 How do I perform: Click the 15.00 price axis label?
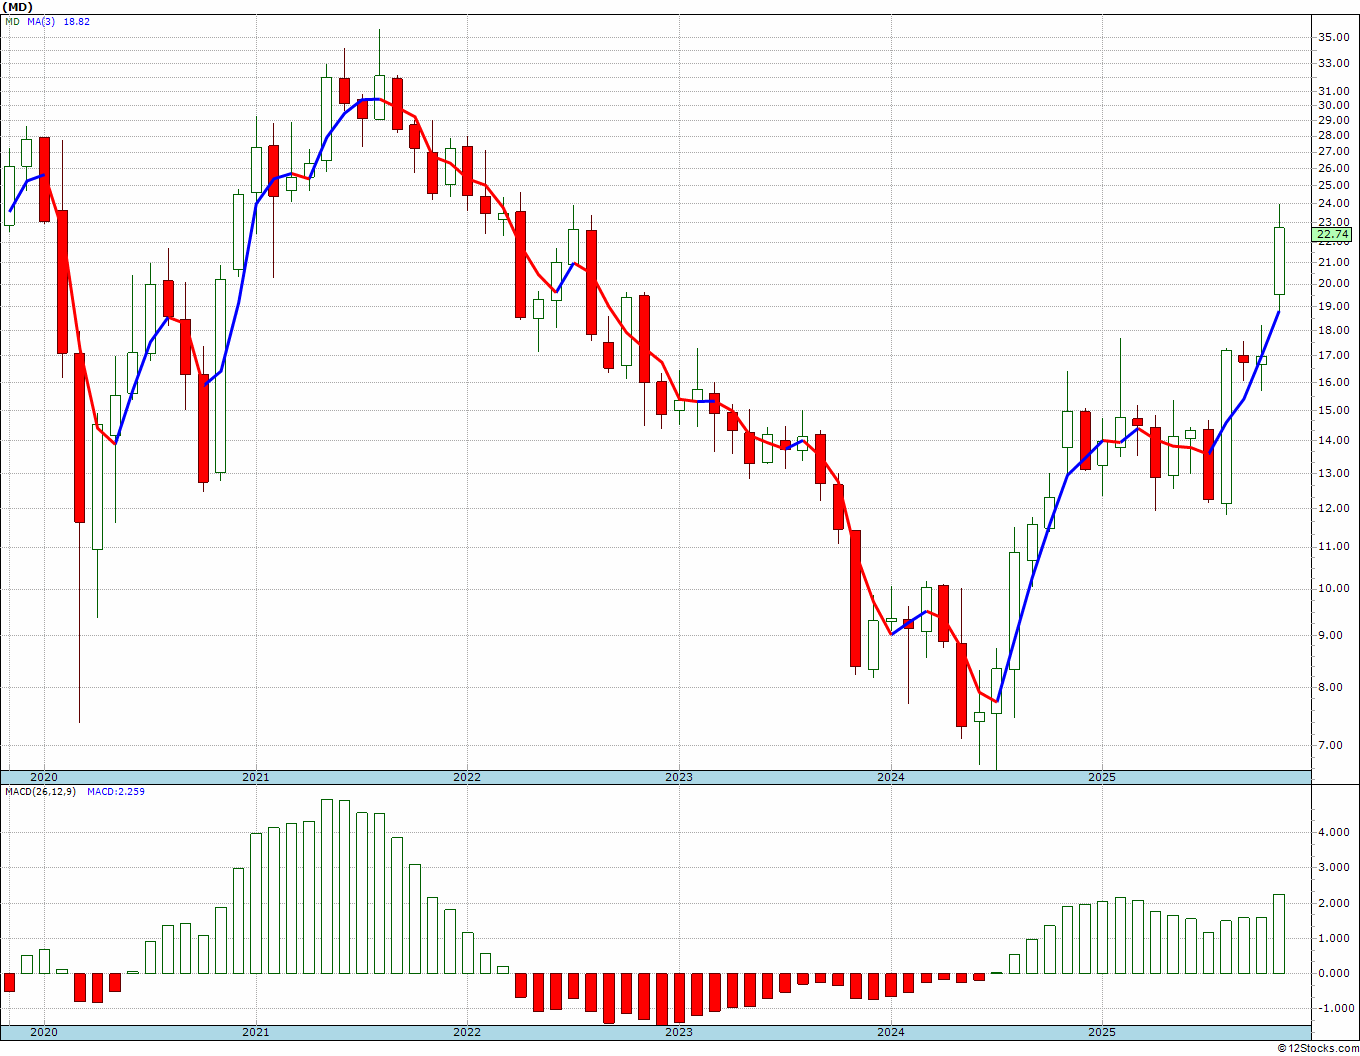tap(1333, 410)
